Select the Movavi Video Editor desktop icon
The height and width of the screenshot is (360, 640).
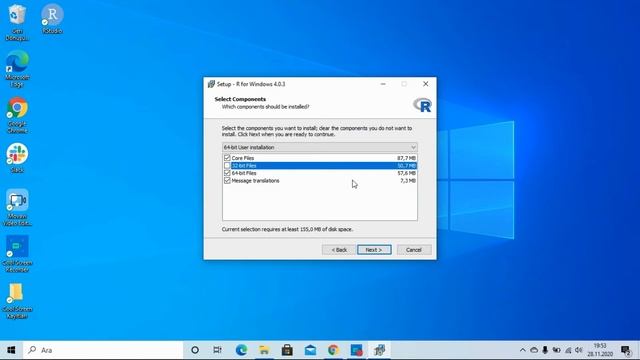[x=17, y=207]
